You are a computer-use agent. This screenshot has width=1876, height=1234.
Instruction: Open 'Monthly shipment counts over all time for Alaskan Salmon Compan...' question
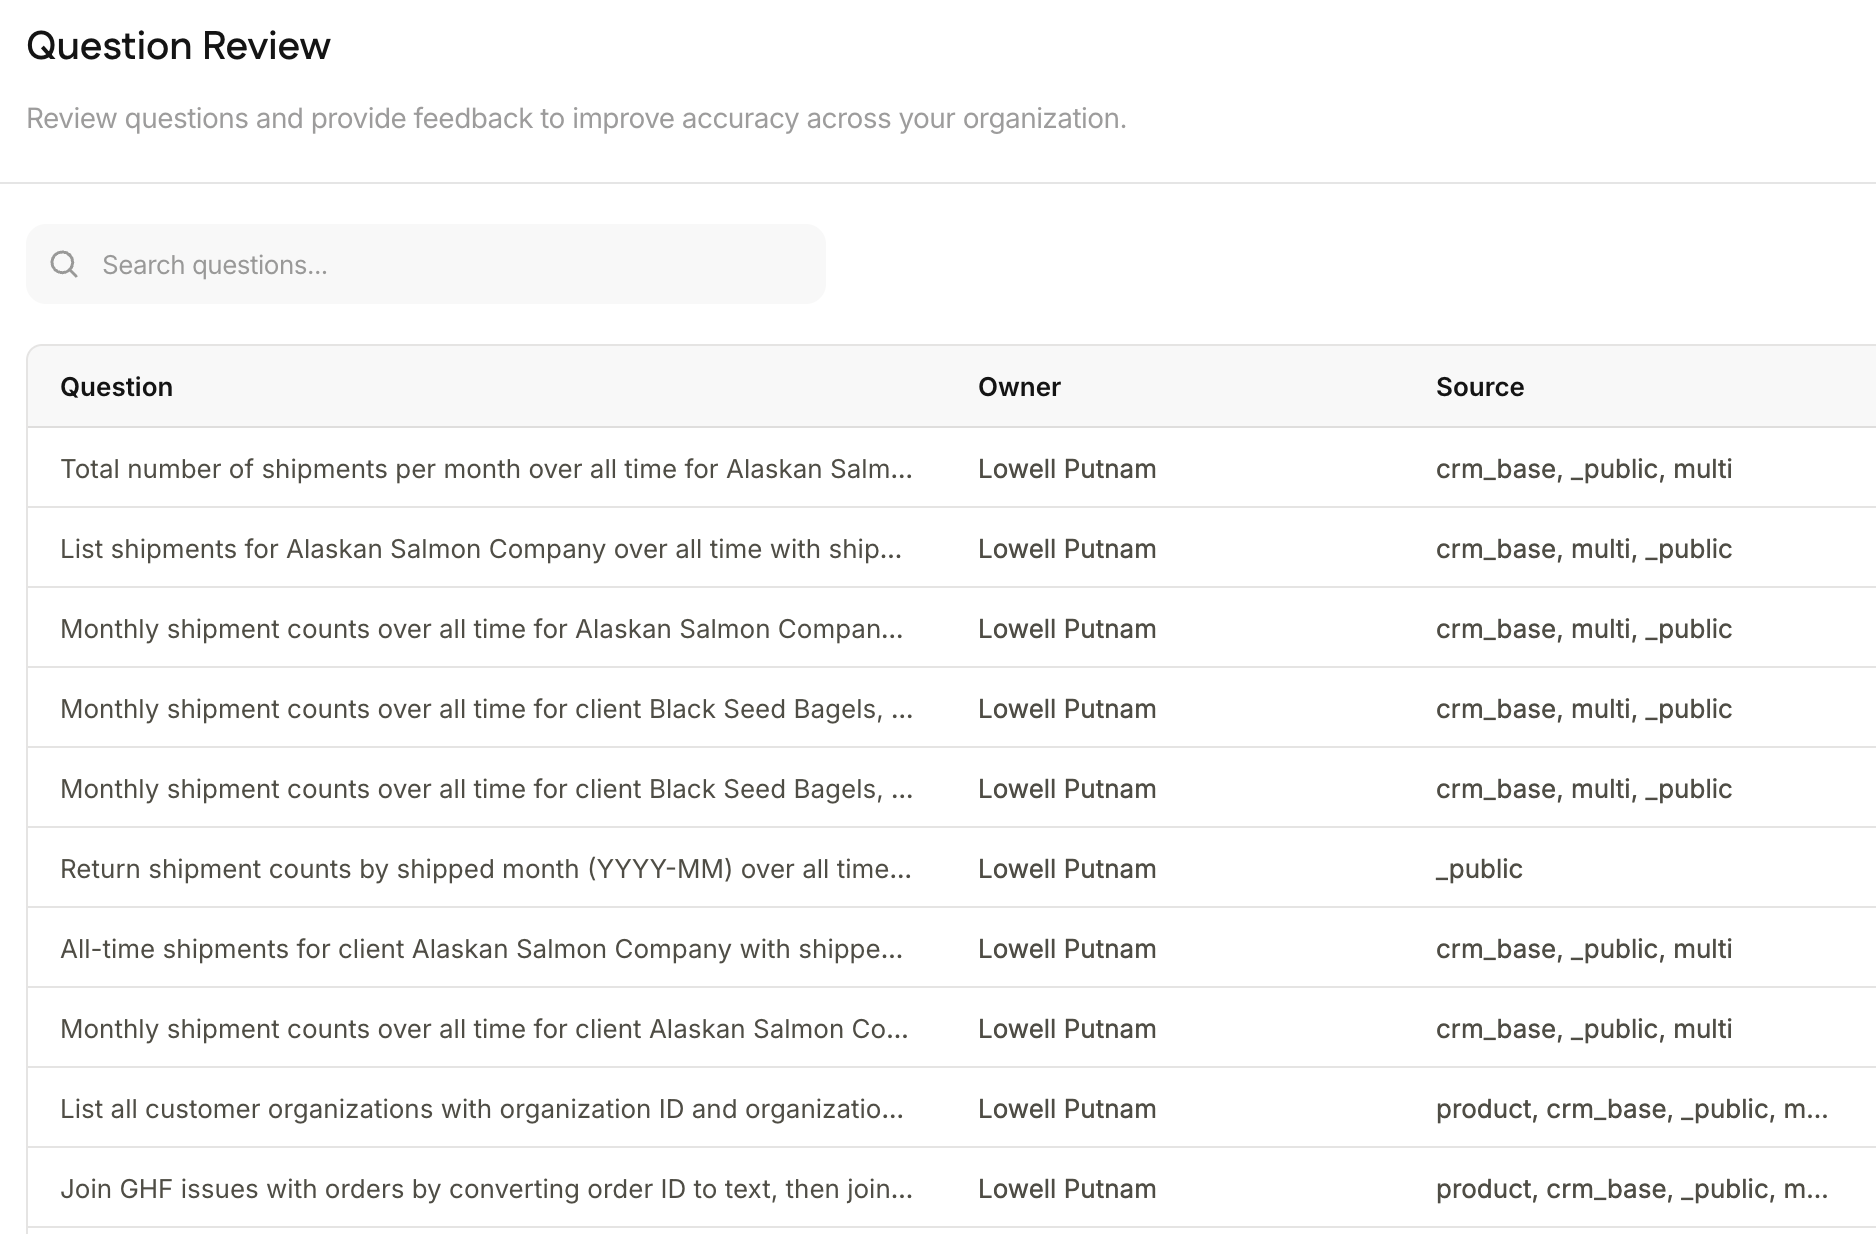tap(482, 629)
